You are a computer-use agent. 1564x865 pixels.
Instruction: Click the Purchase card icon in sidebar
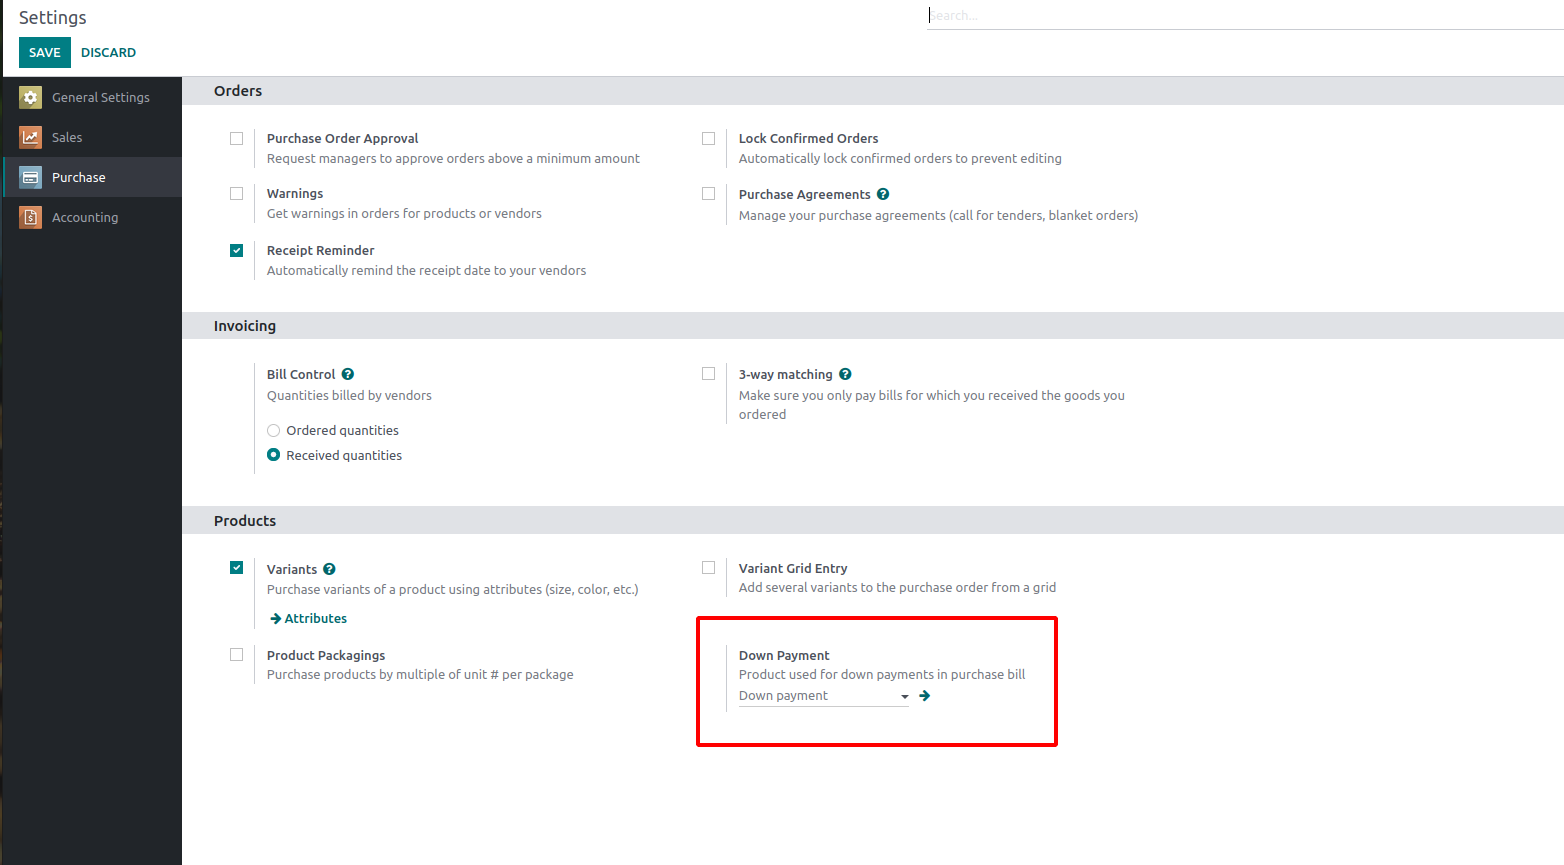coord(30,177)
